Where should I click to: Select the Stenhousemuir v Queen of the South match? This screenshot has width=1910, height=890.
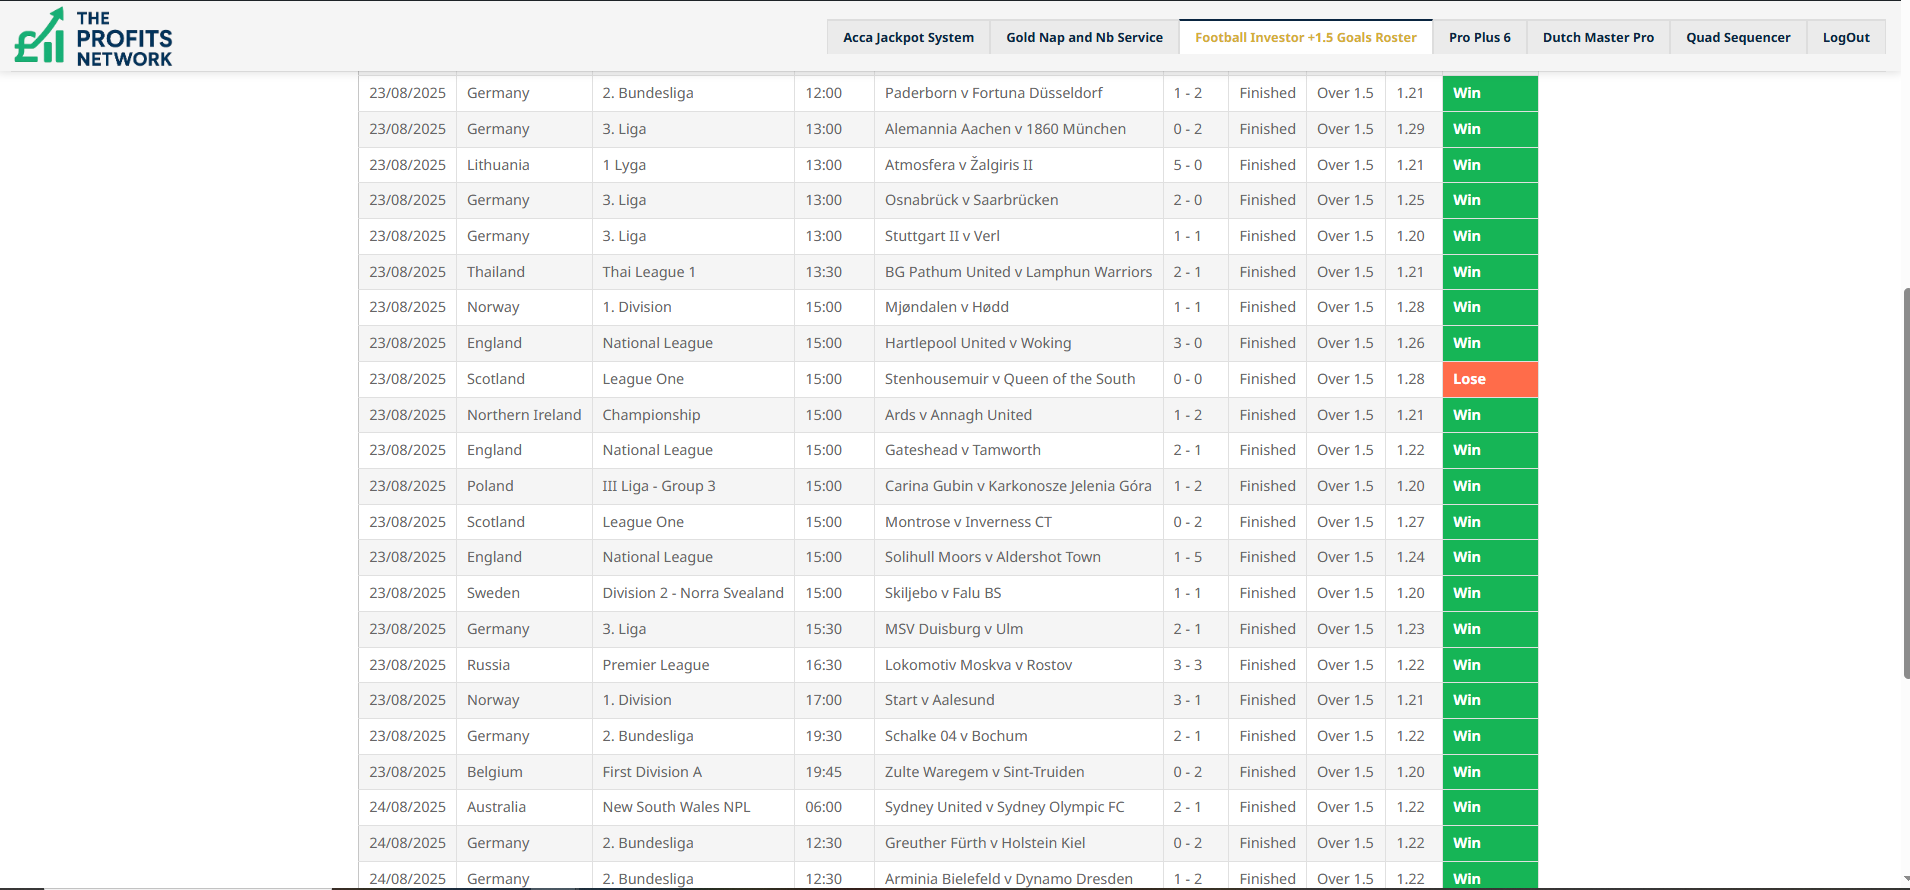(x=1009, y=380)
